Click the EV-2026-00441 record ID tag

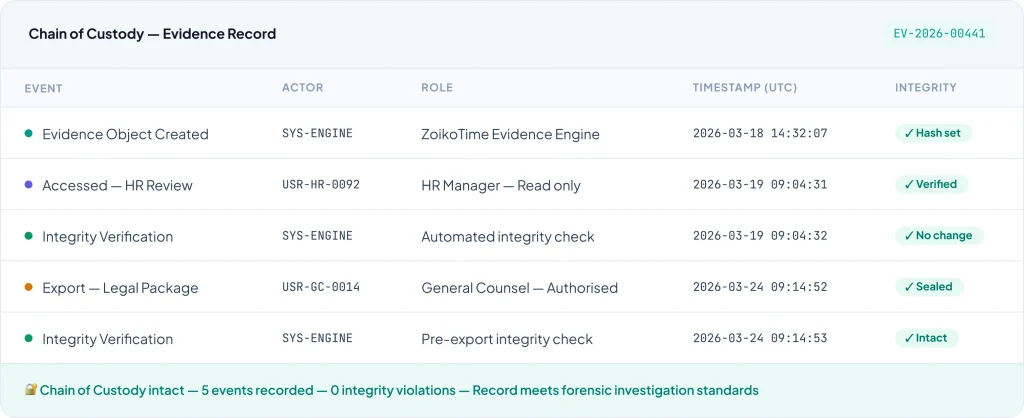939,33
